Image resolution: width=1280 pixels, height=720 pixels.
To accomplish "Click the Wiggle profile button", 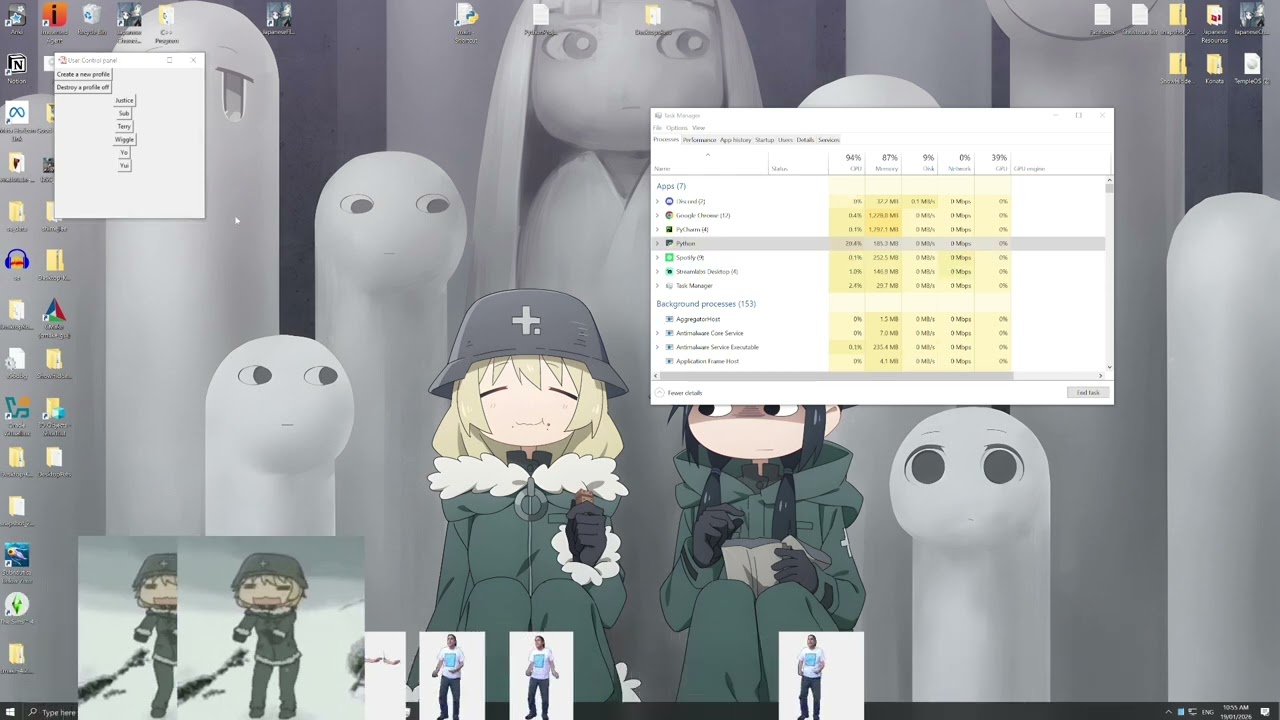I will [x=124, y=139].
